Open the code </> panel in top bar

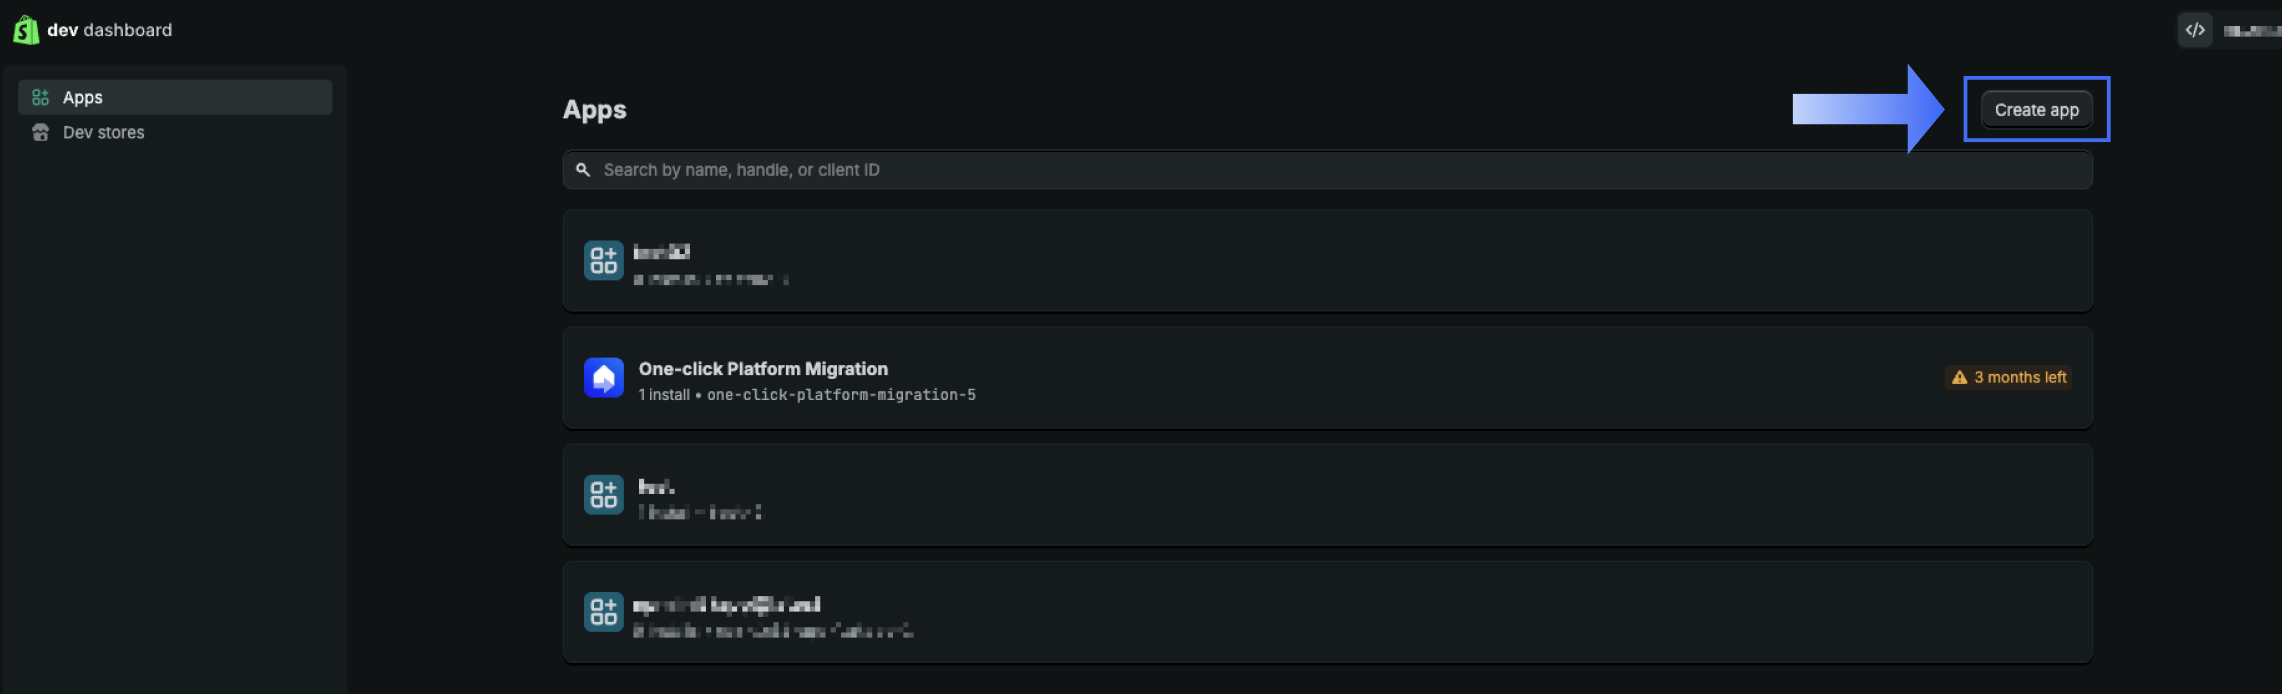[x=2196, y=29]
